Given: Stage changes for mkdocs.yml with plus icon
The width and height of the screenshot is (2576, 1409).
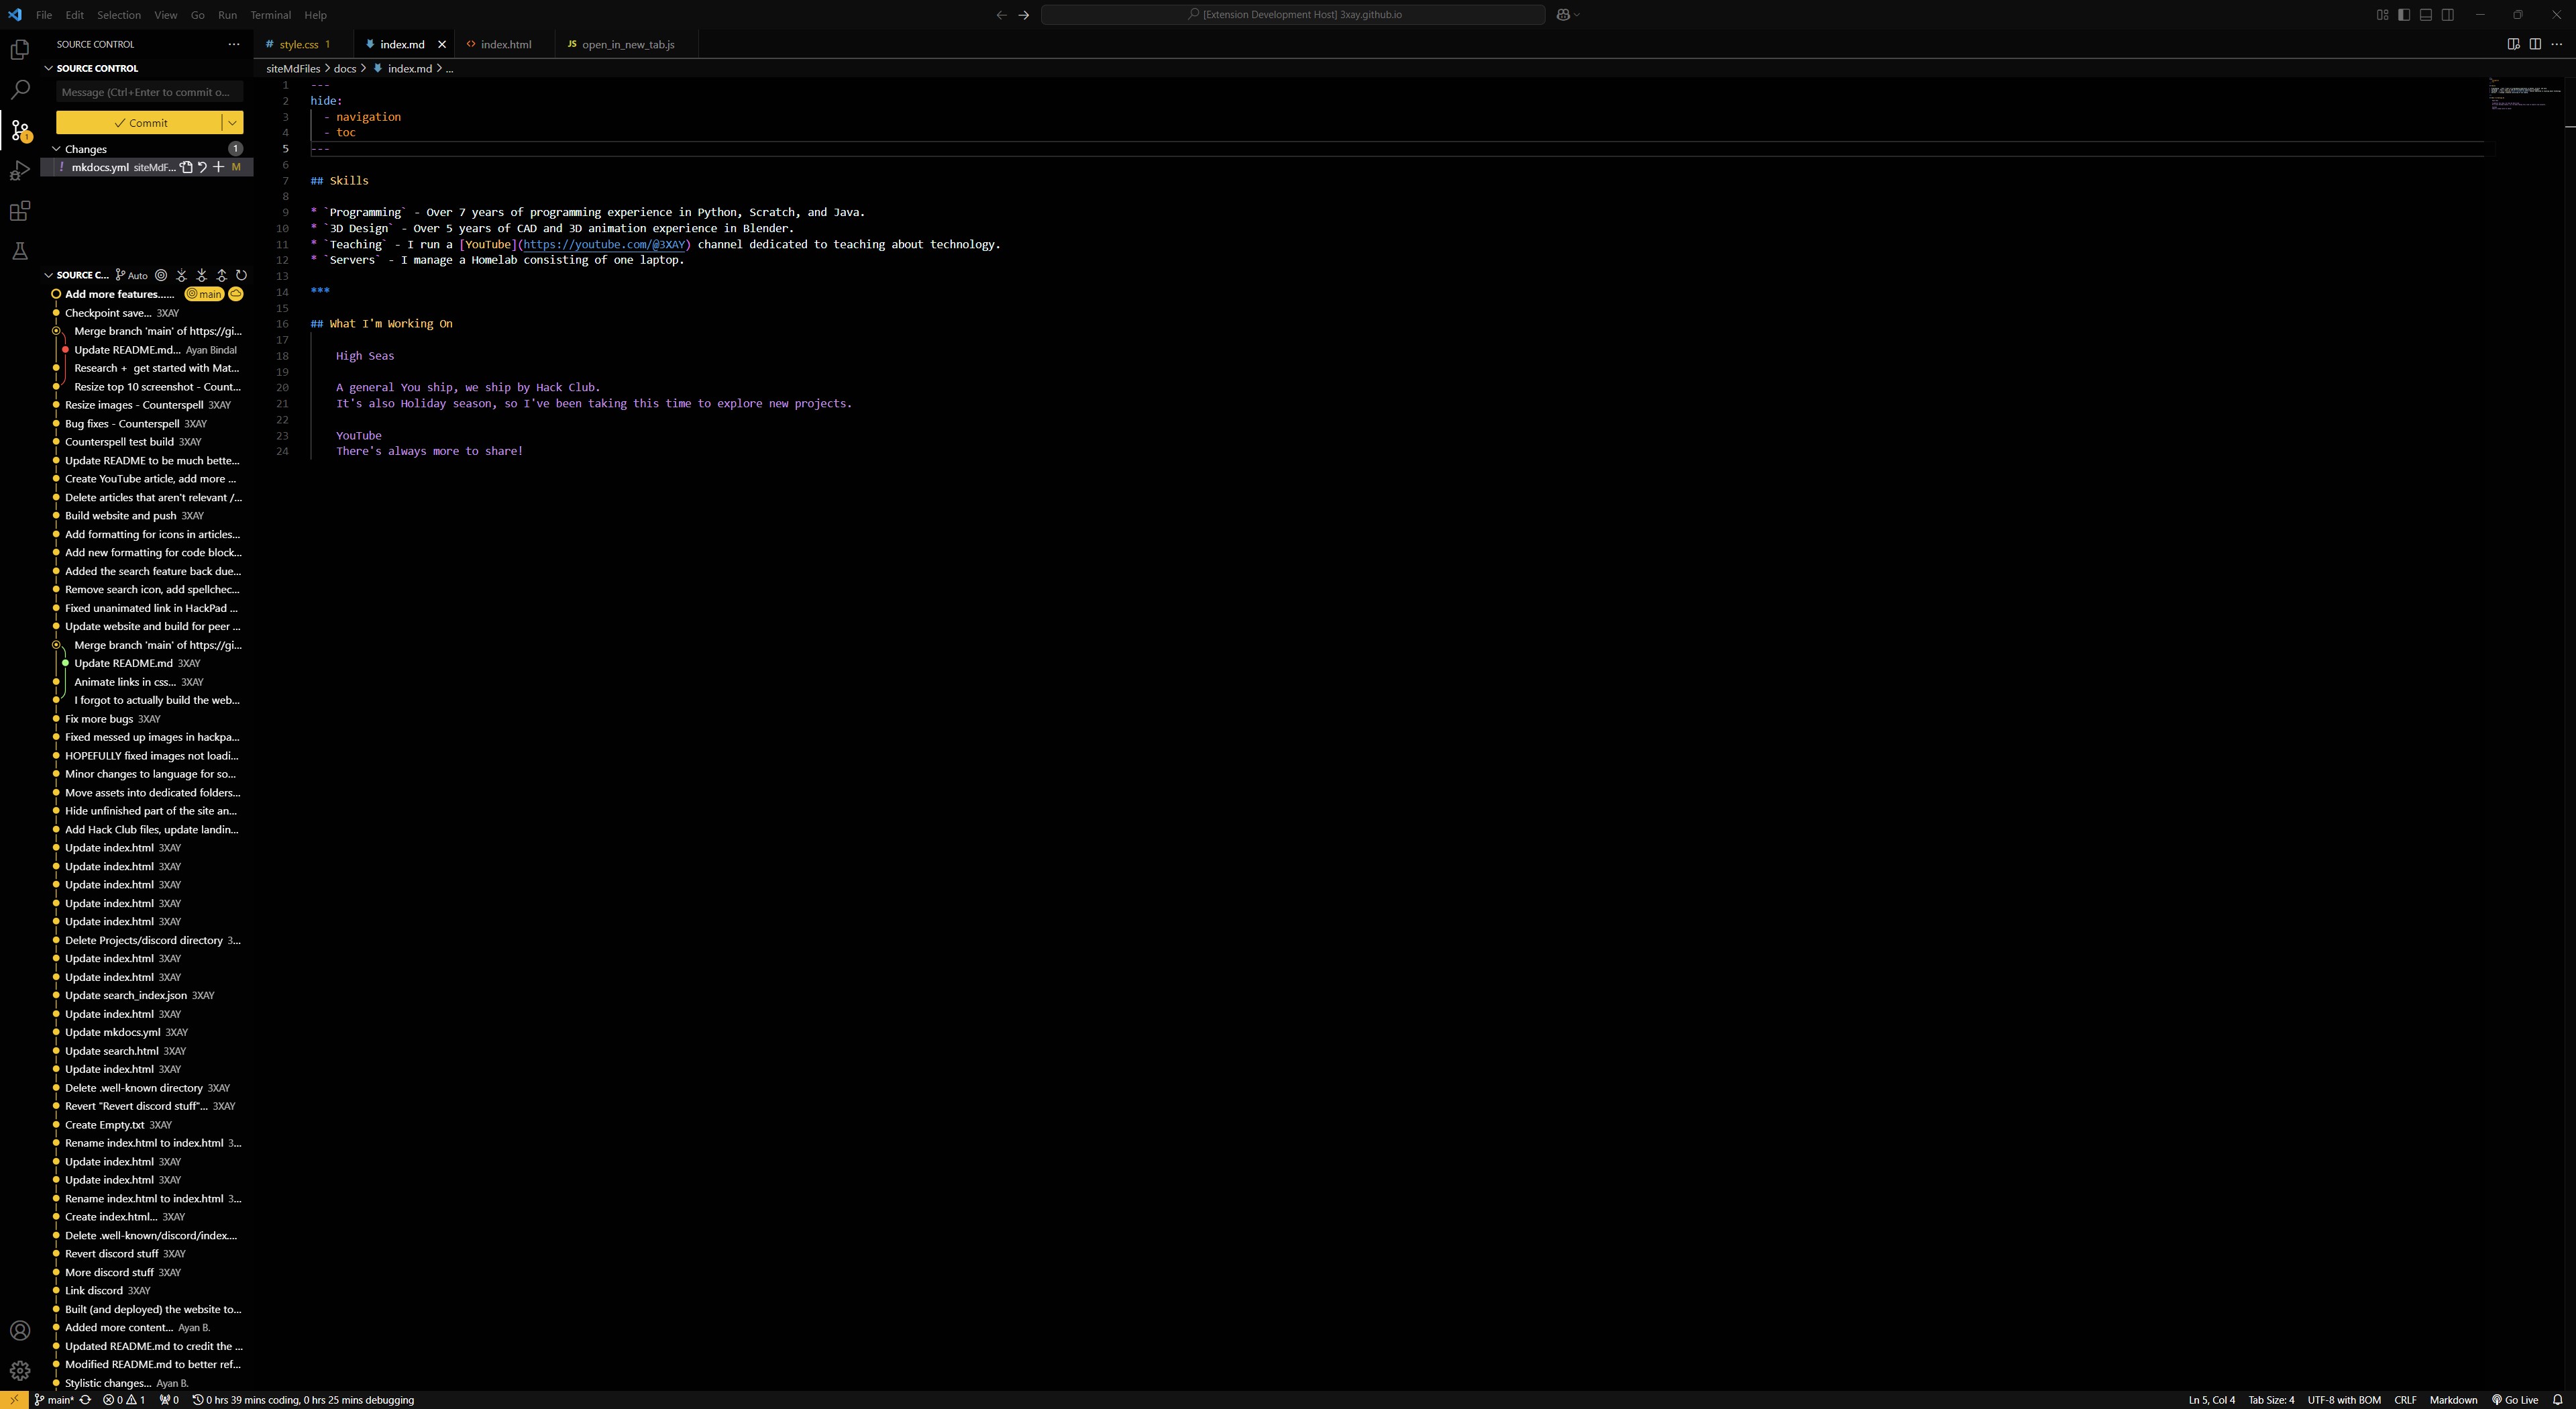Looking at the screenshot, I should [218, 167].
